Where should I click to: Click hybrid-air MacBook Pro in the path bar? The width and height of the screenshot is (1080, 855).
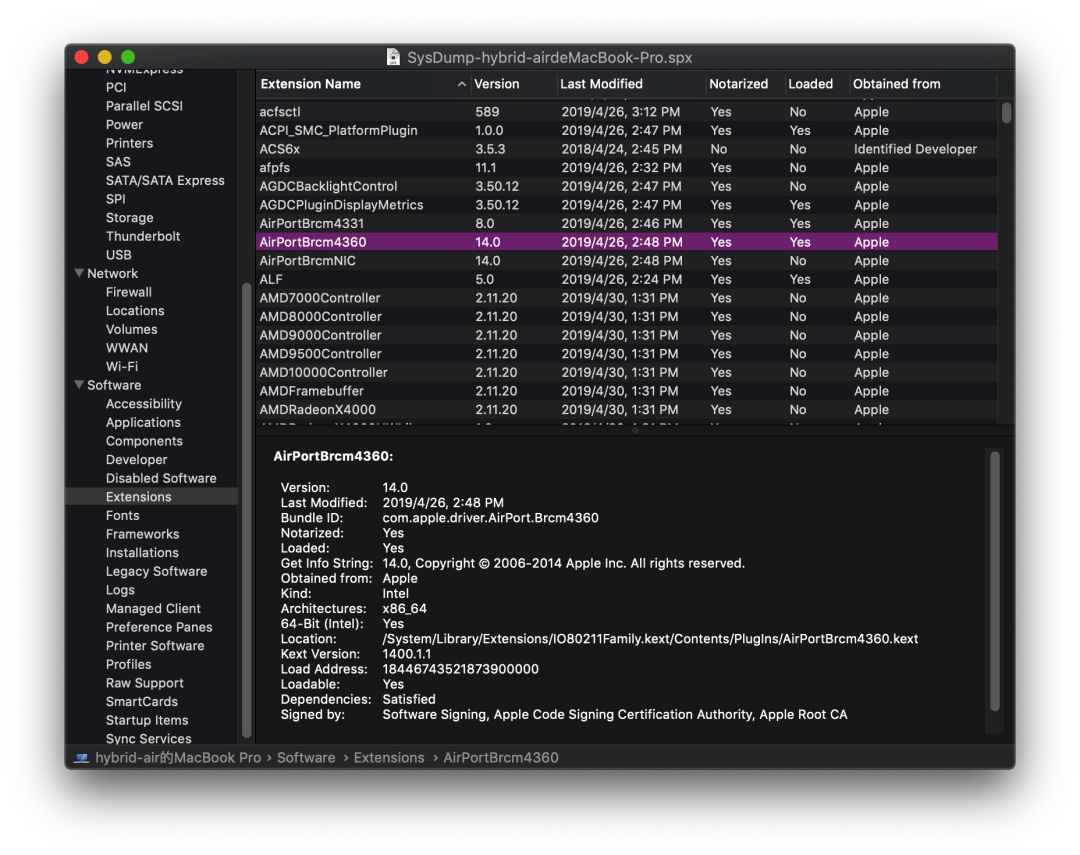(178, 758)
